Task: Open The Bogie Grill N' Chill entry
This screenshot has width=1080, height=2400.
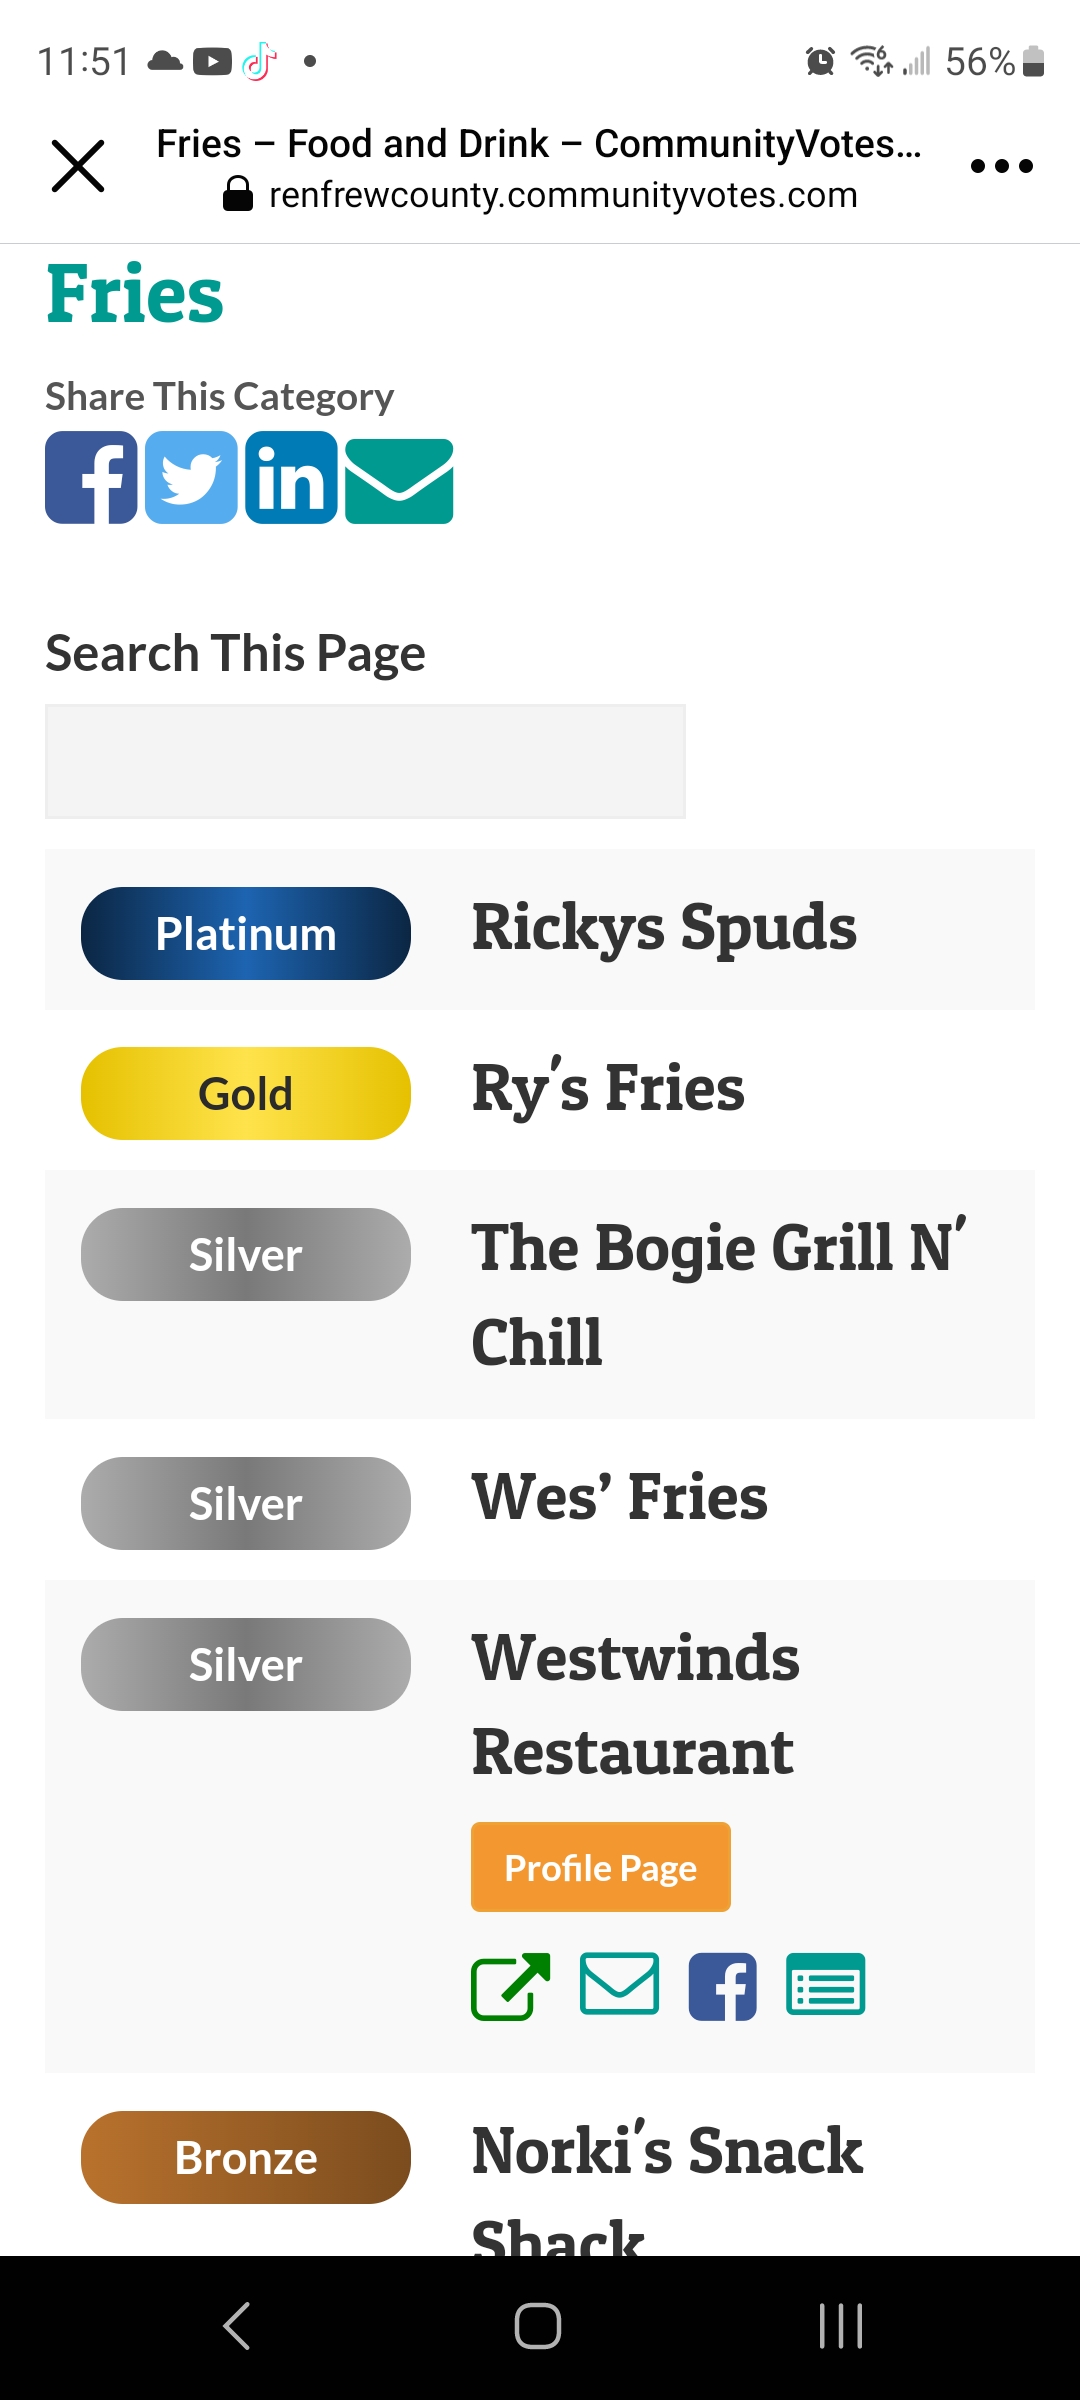Action: pyautogui.click(x=719, y=1294)
